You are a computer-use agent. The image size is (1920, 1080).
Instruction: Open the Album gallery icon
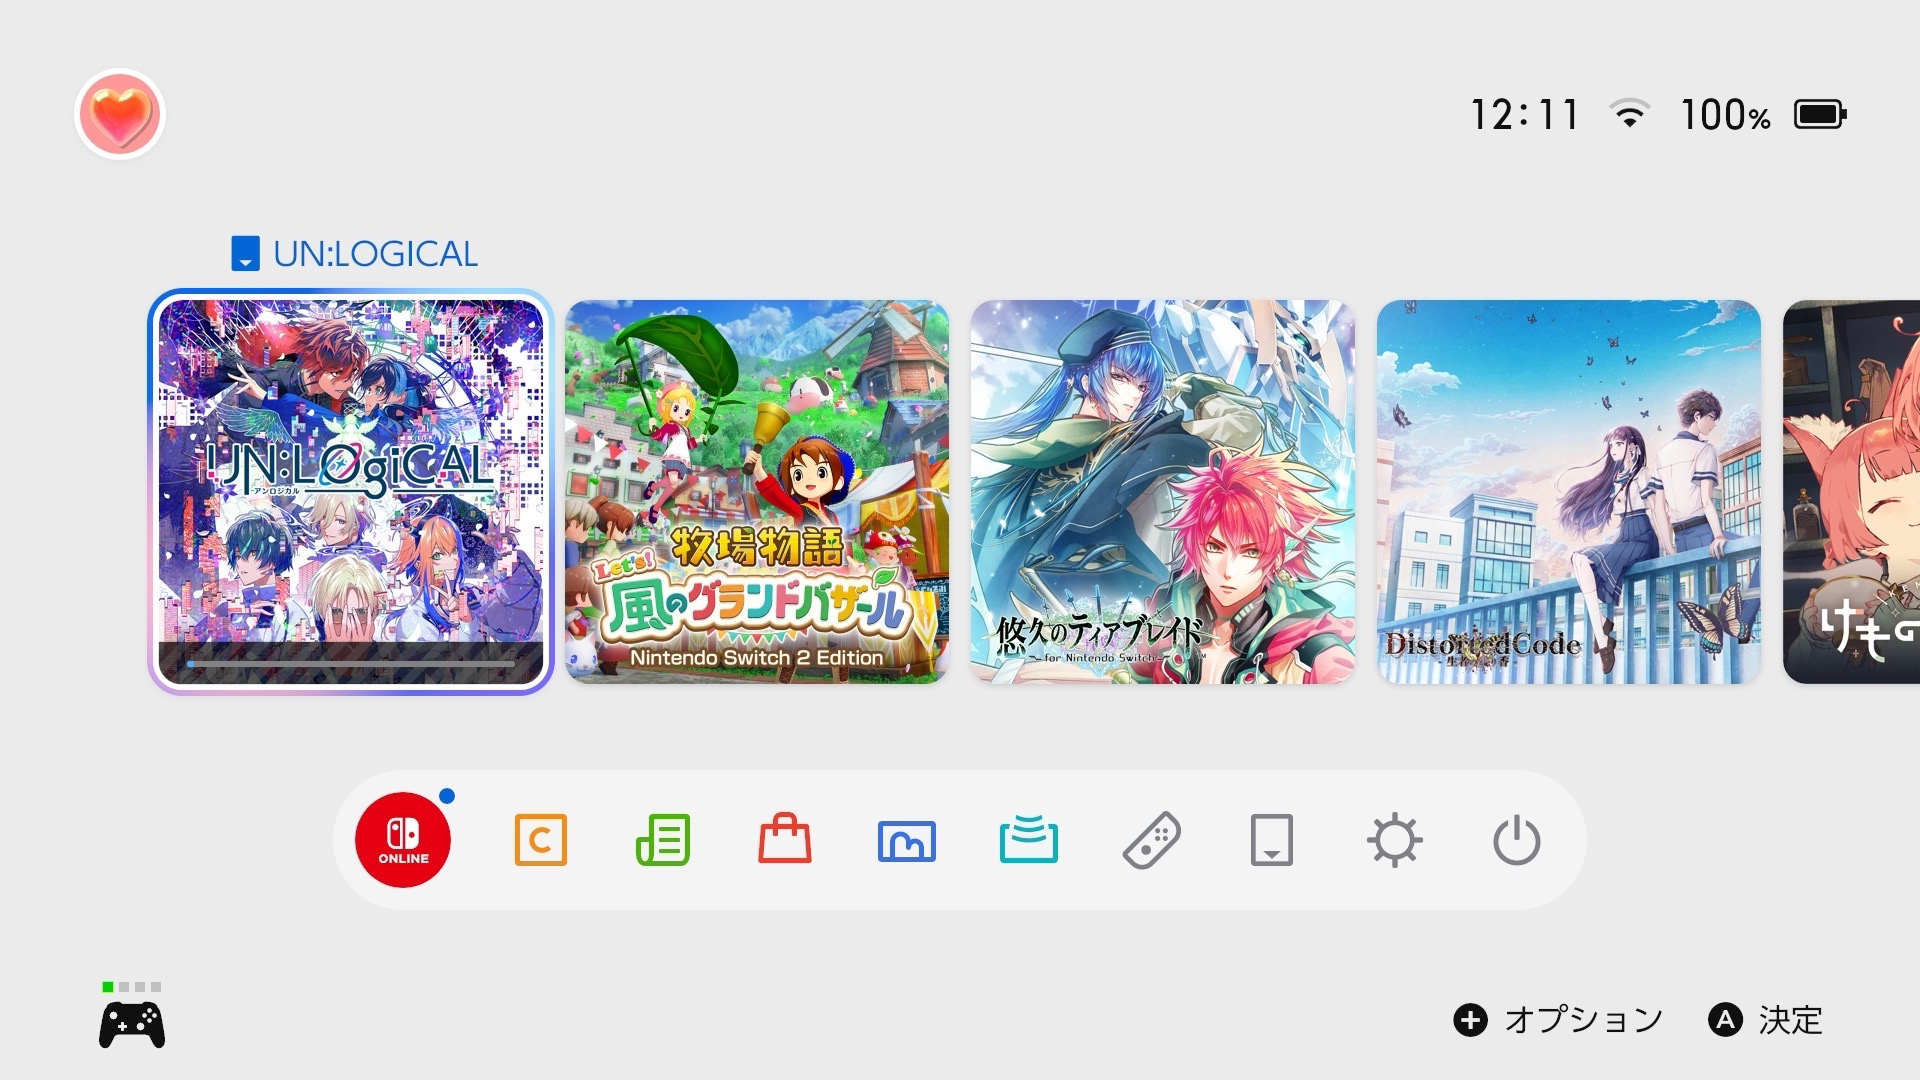(907, 841)
